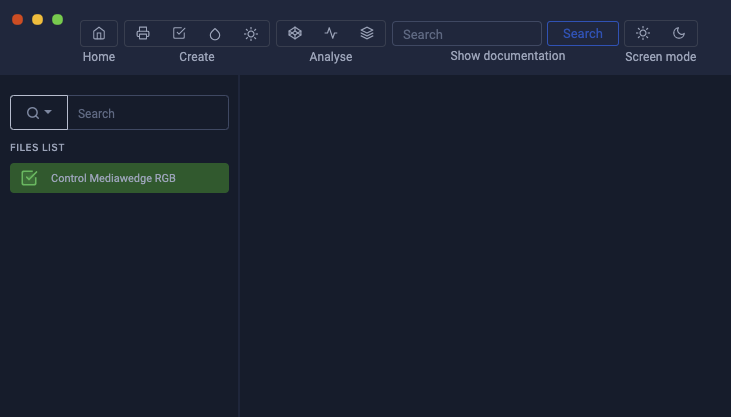Open the files search filter dropdown
This screenshot has height=417, width=731.
coord(39,112)
